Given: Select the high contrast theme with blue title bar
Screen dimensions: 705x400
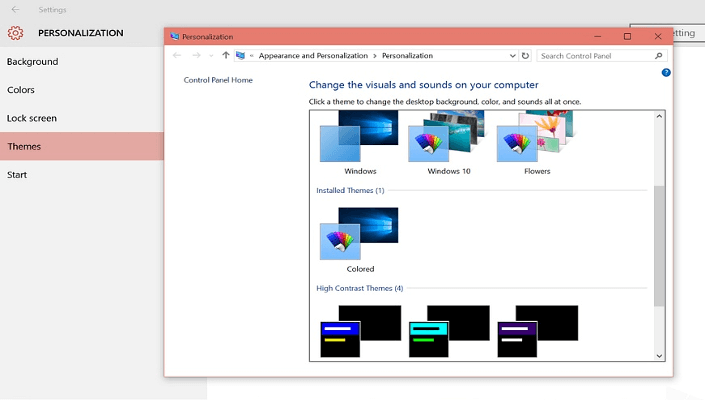Looking at the screenshot, I should [360, 332].
